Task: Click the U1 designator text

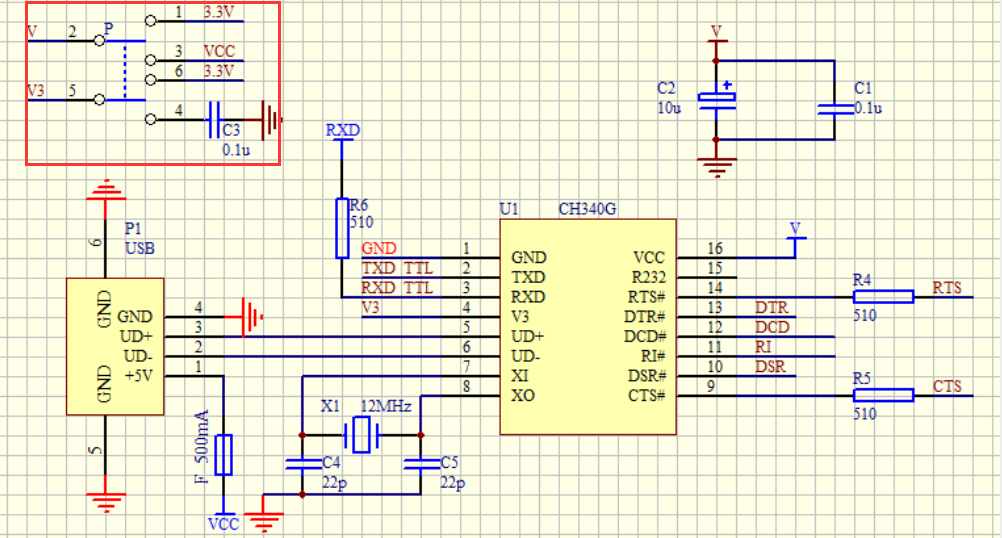Action: tap(509, 209)
